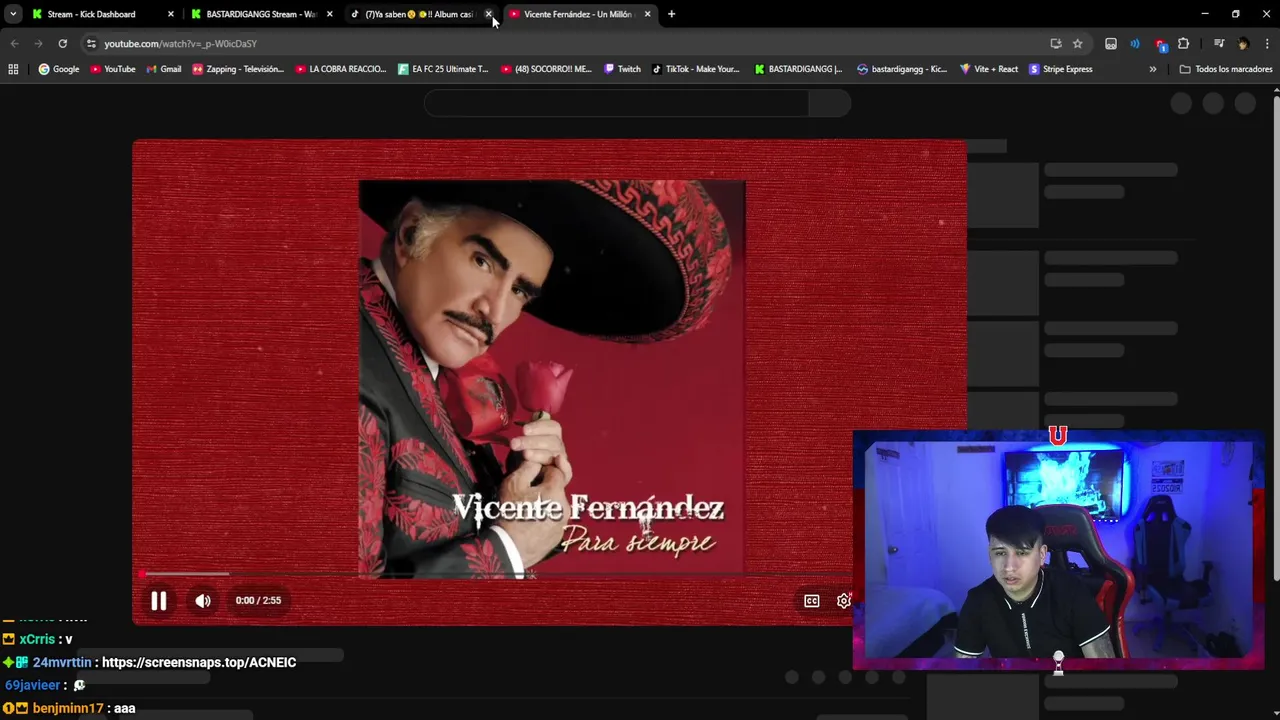Click the install app icon in address bar
Image resolution: width=1280 pixels, height=720 pixels.
point(1056,43)
